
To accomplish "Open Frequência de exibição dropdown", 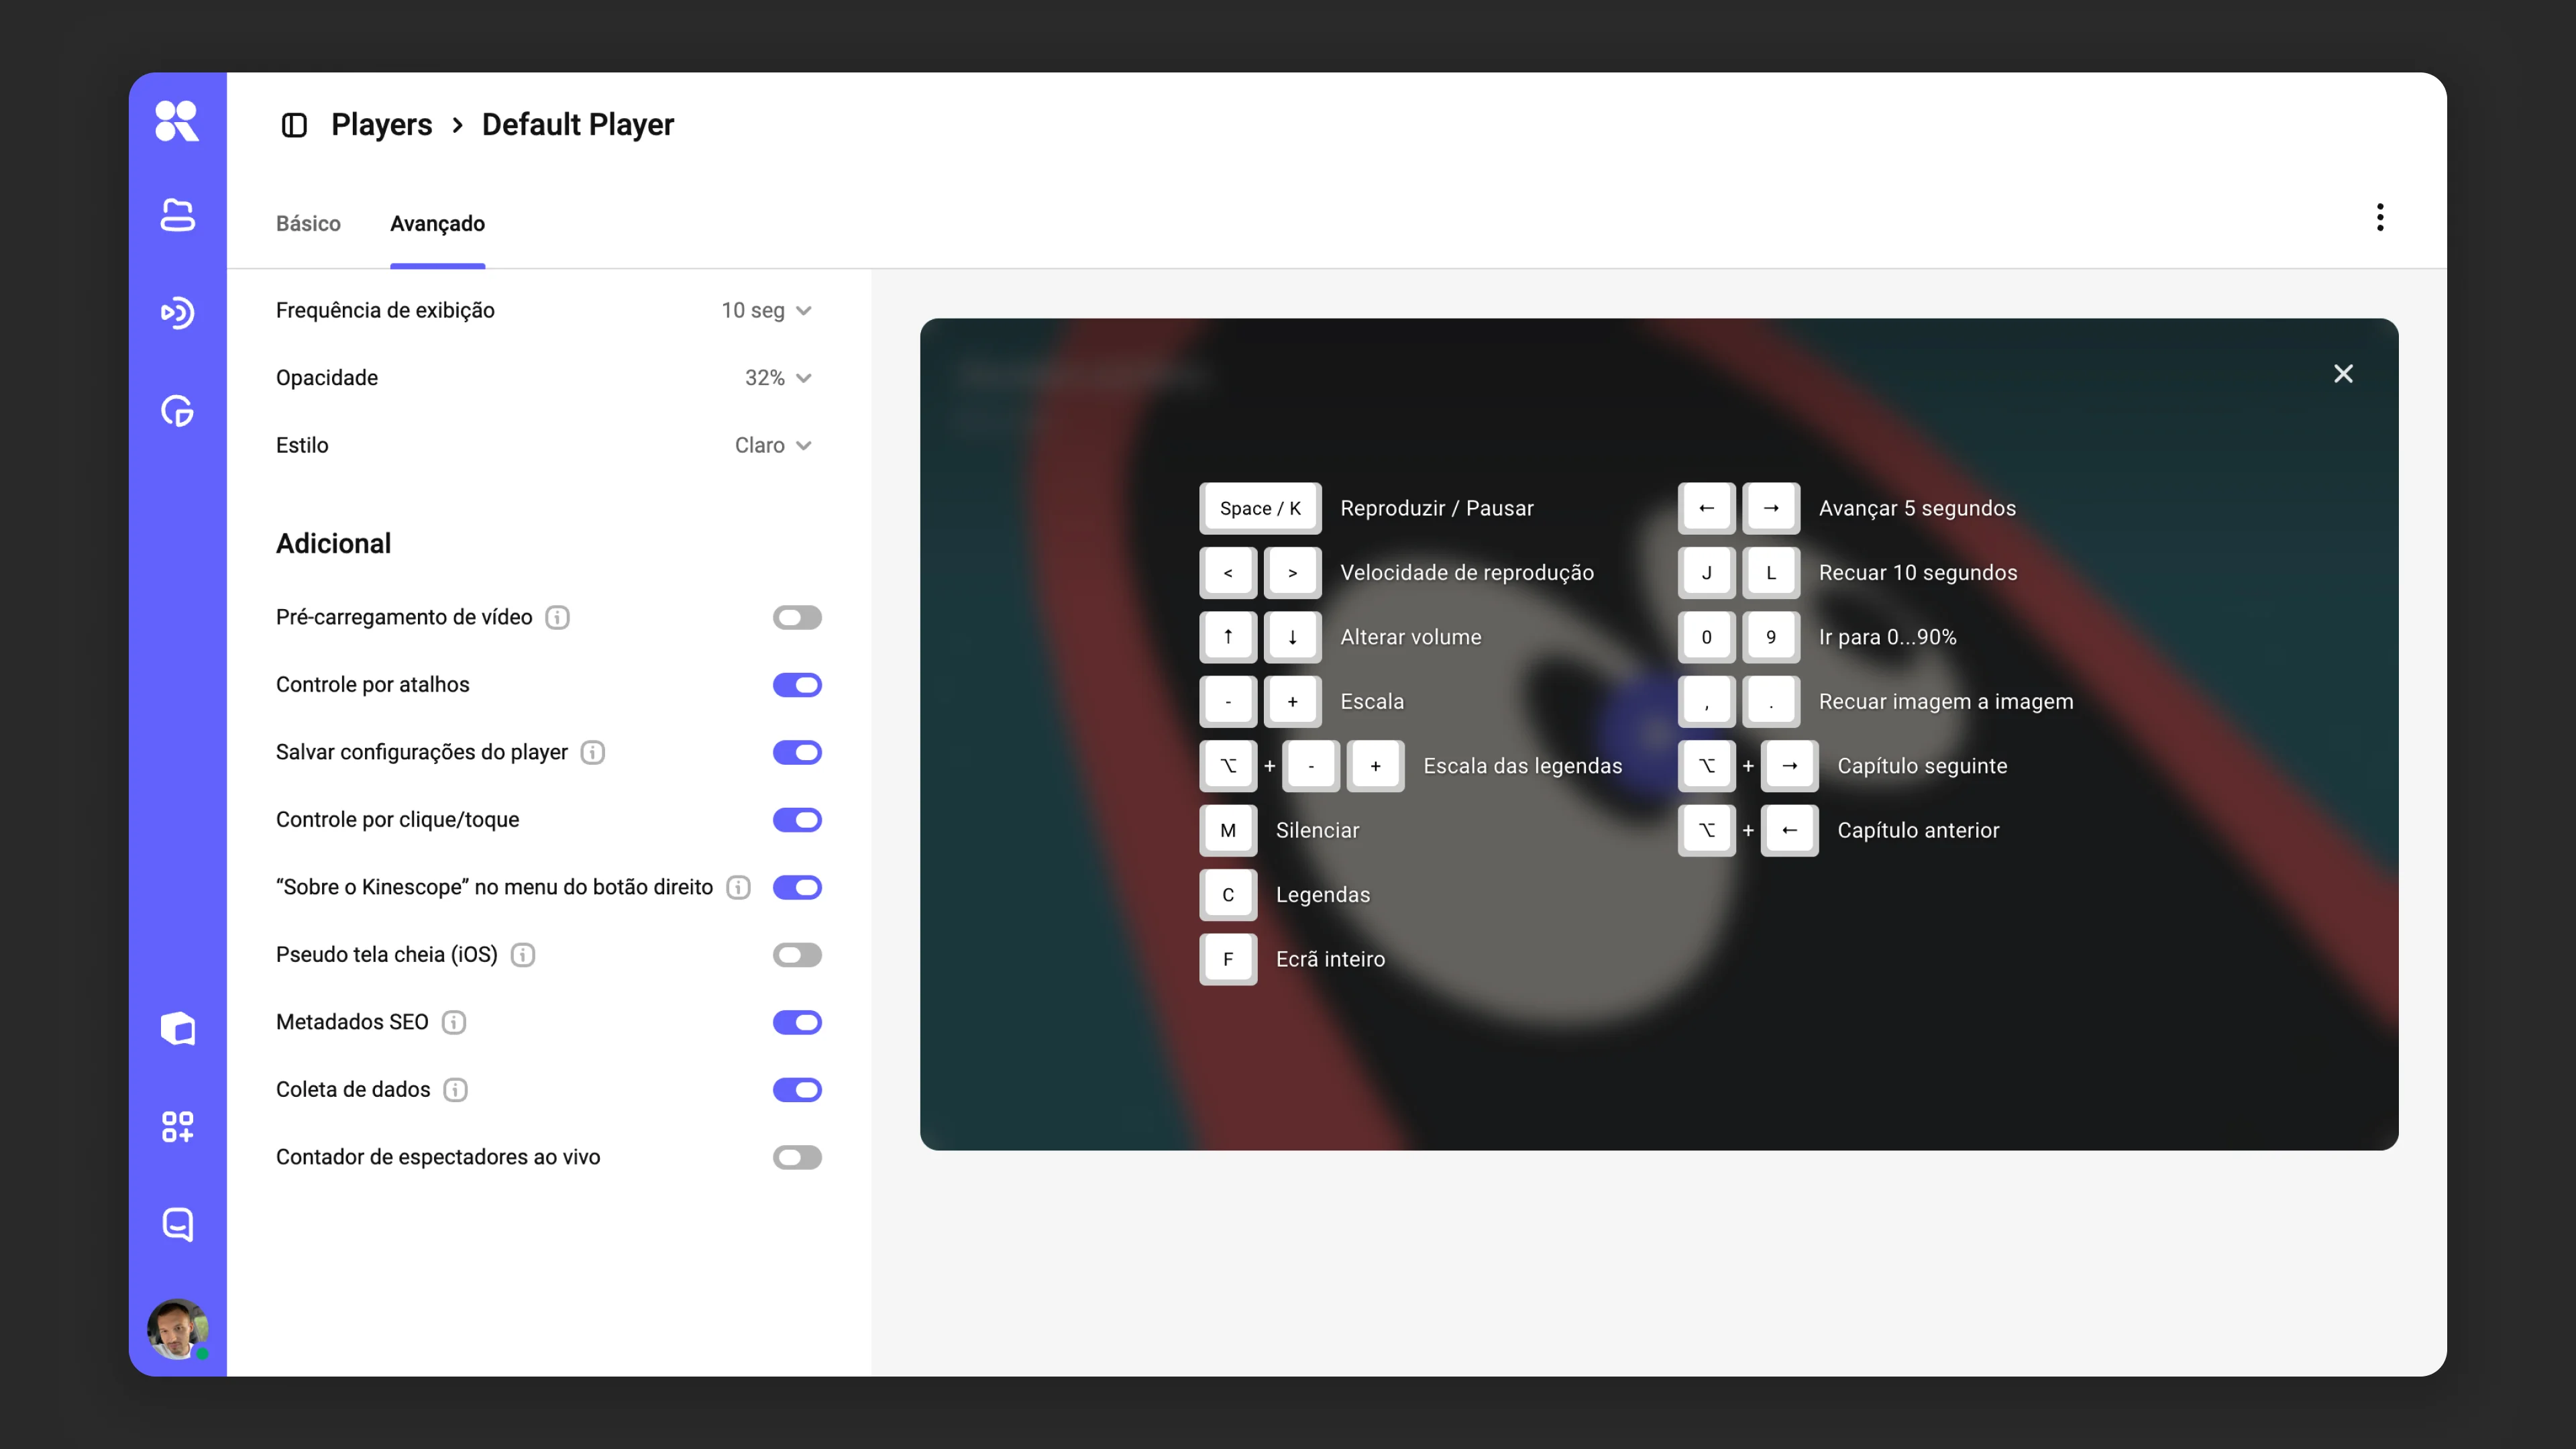I will tap(766, 310).
